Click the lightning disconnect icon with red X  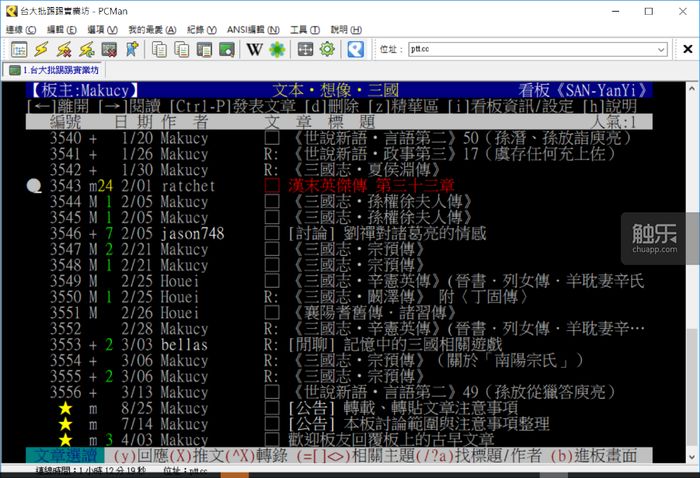point(64,49)
